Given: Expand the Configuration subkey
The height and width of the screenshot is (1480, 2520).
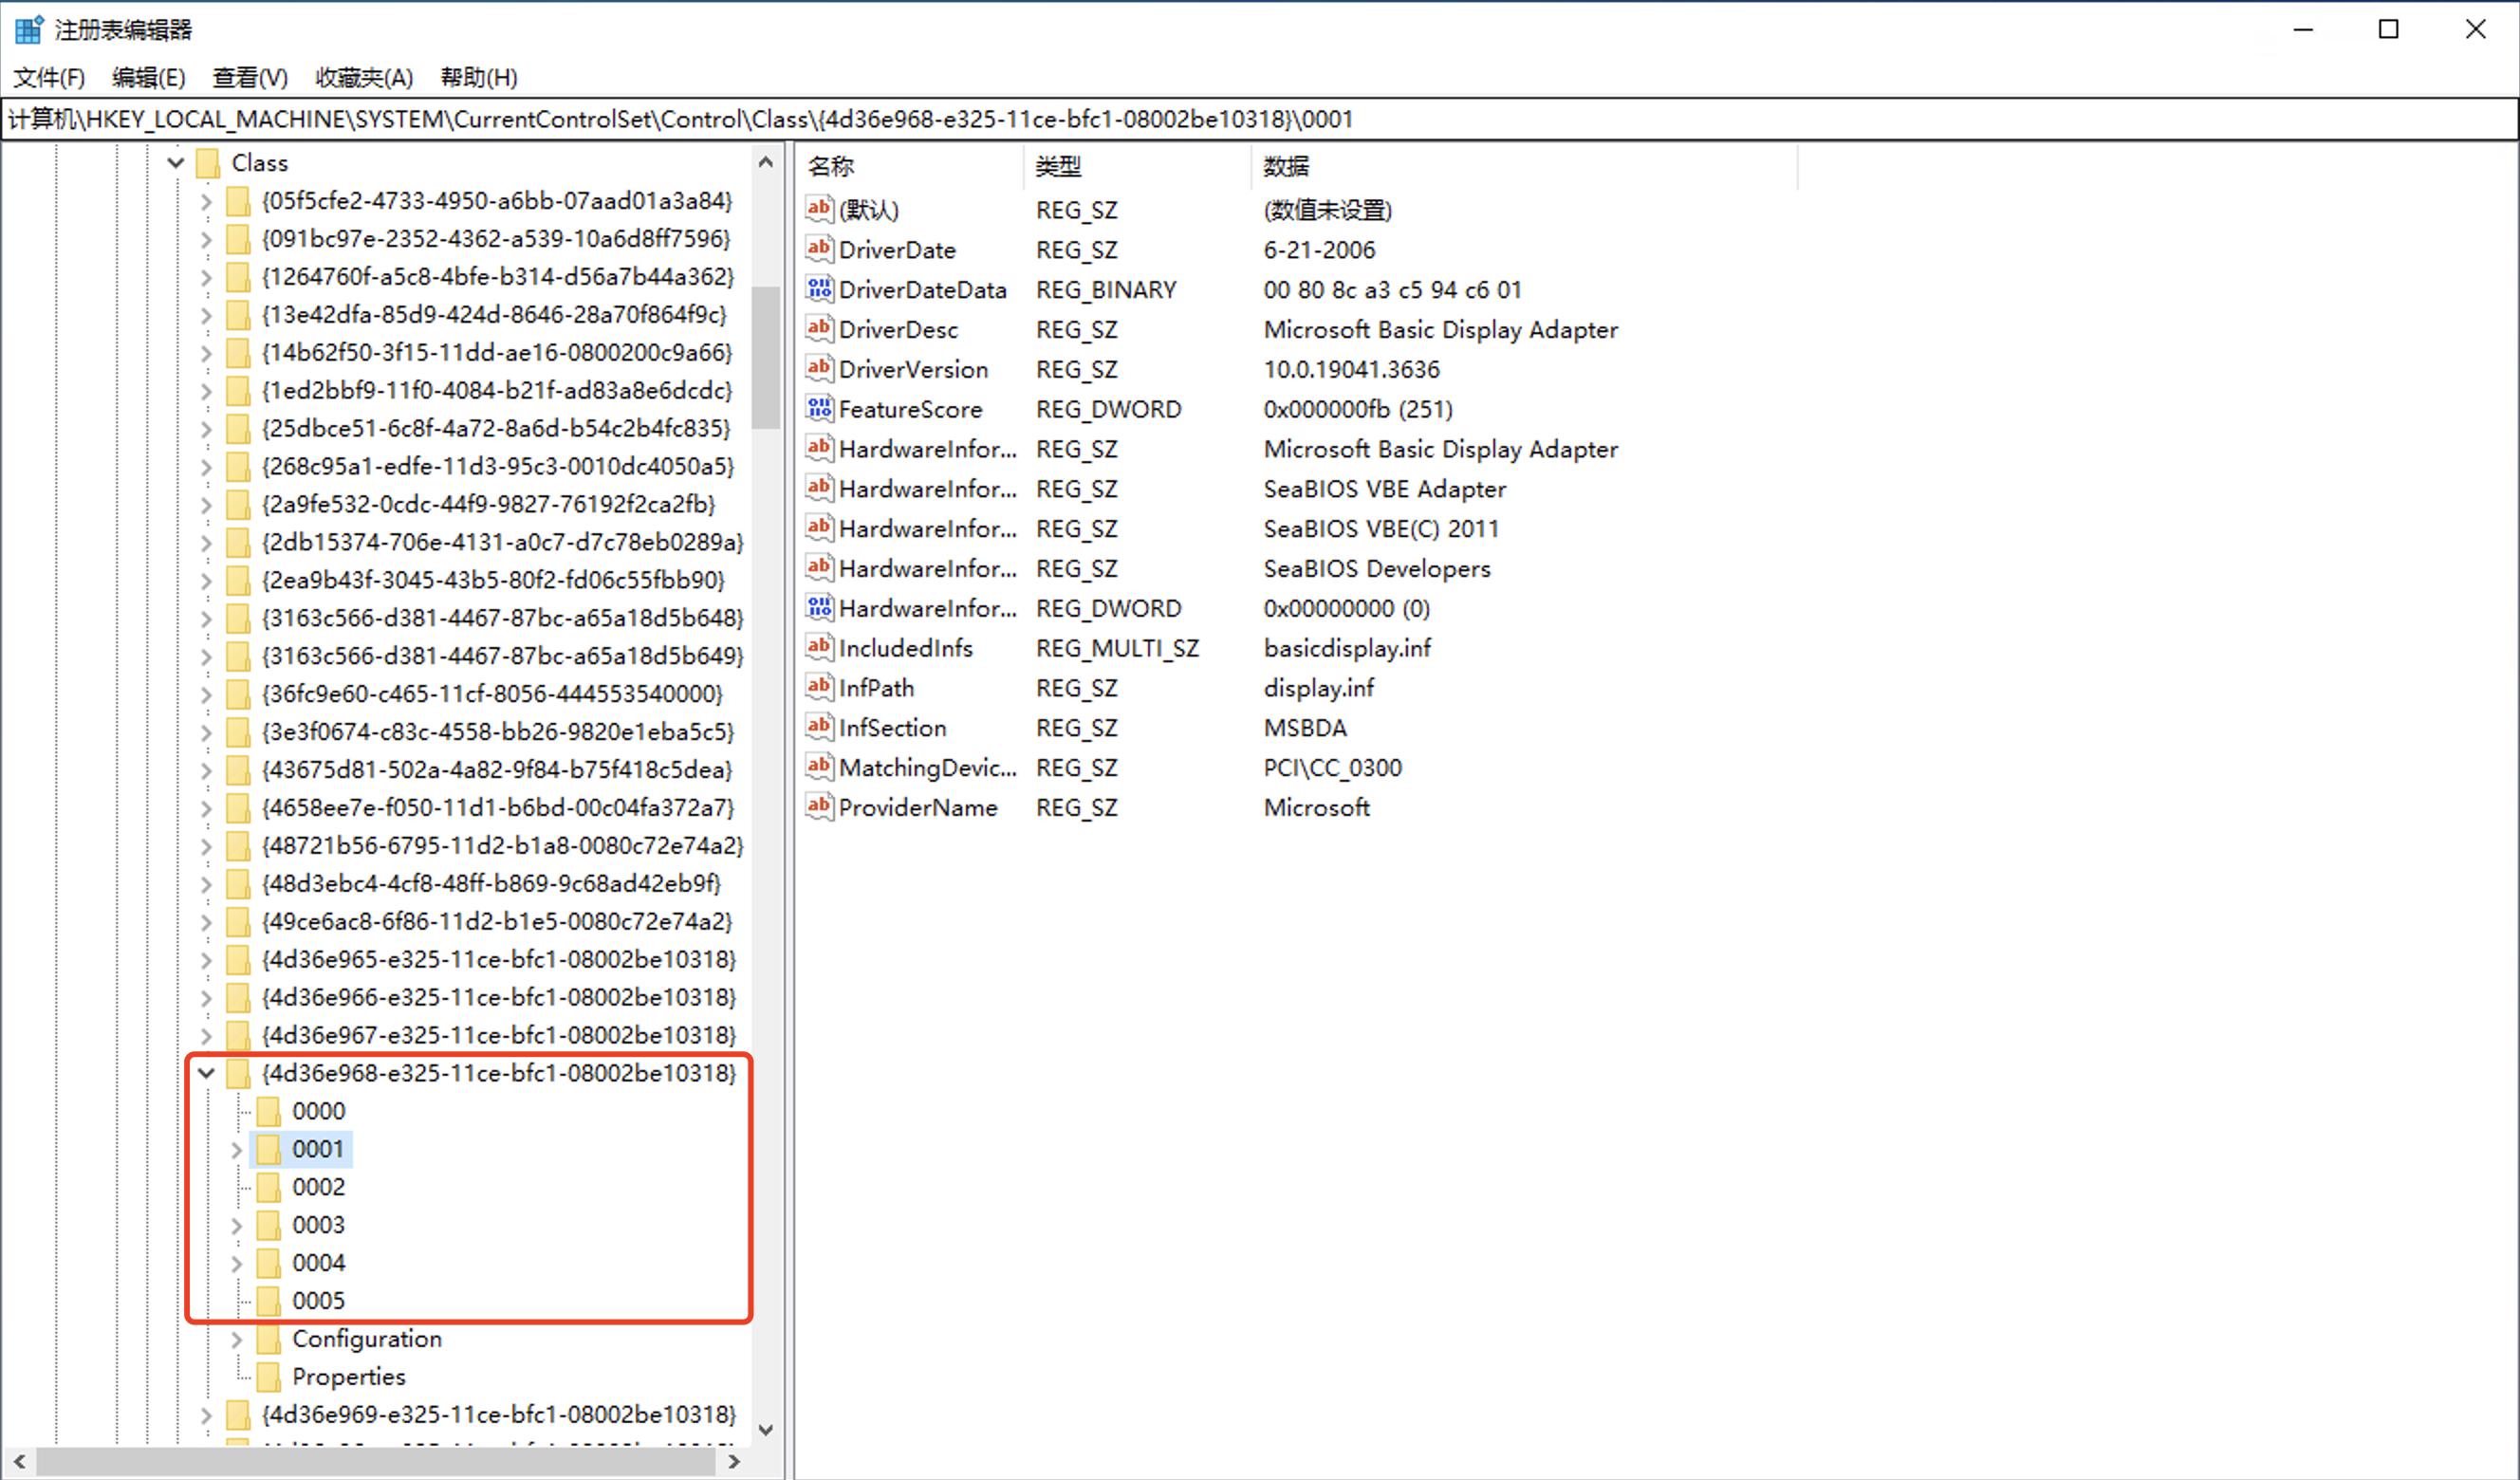Looking at the screenshot, I should [236, 1340].
